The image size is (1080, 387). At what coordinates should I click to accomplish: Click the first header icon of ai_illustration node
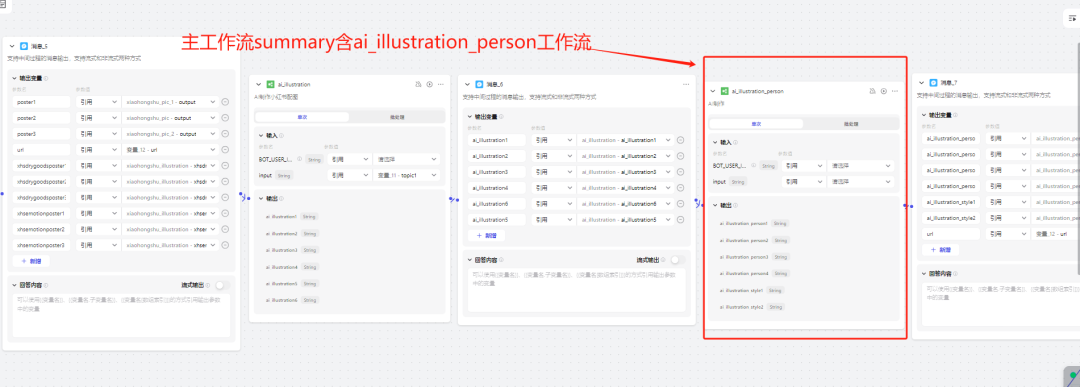418,84
